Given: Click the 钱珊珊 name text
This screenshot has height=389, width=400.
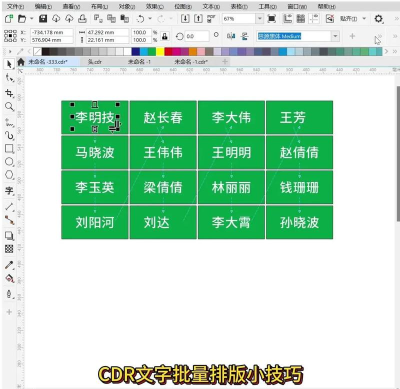Looking at the screenshot, I should click(x=299, y=188).
